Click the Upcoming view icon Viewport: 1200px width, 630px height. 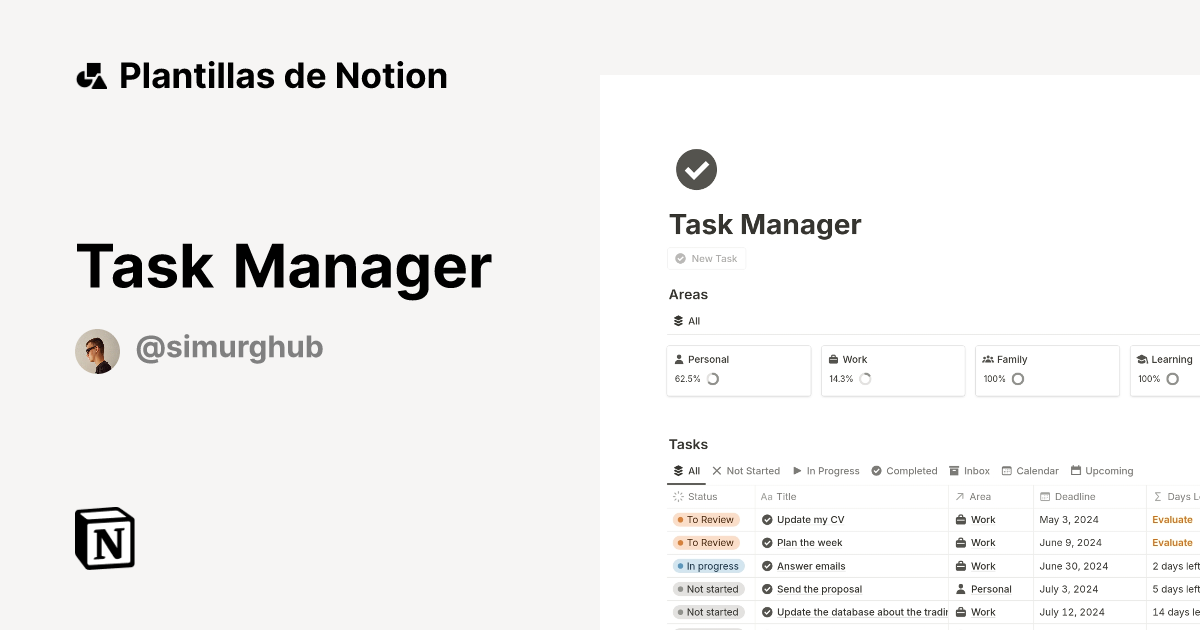[1078, 470]
